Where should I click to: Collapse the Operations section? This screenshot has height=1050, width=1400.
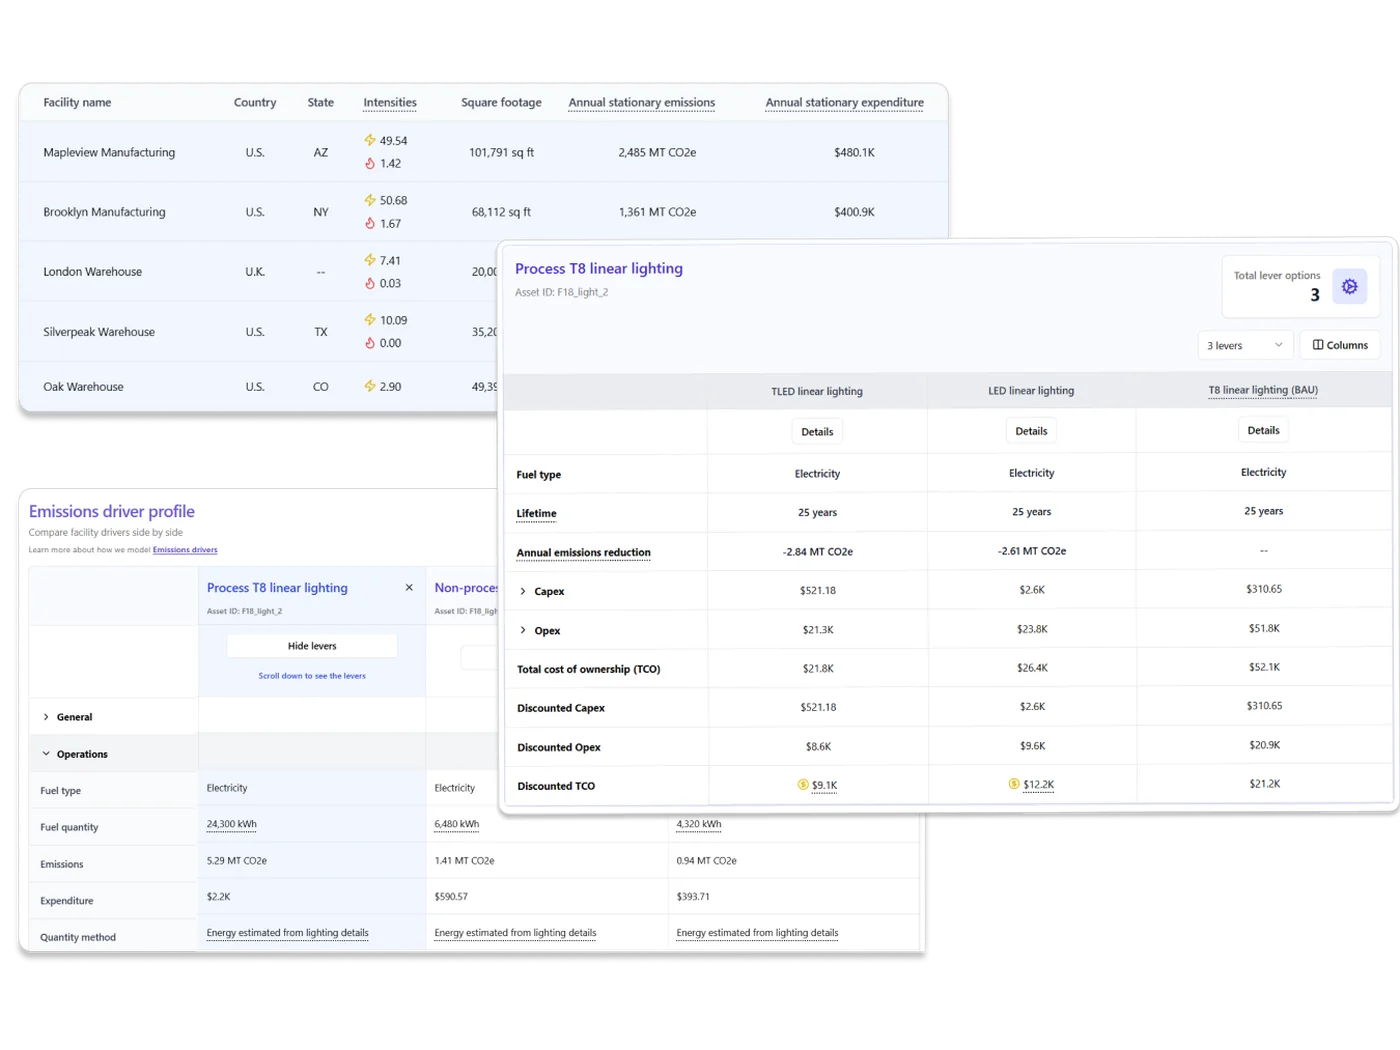pos(45,753)
